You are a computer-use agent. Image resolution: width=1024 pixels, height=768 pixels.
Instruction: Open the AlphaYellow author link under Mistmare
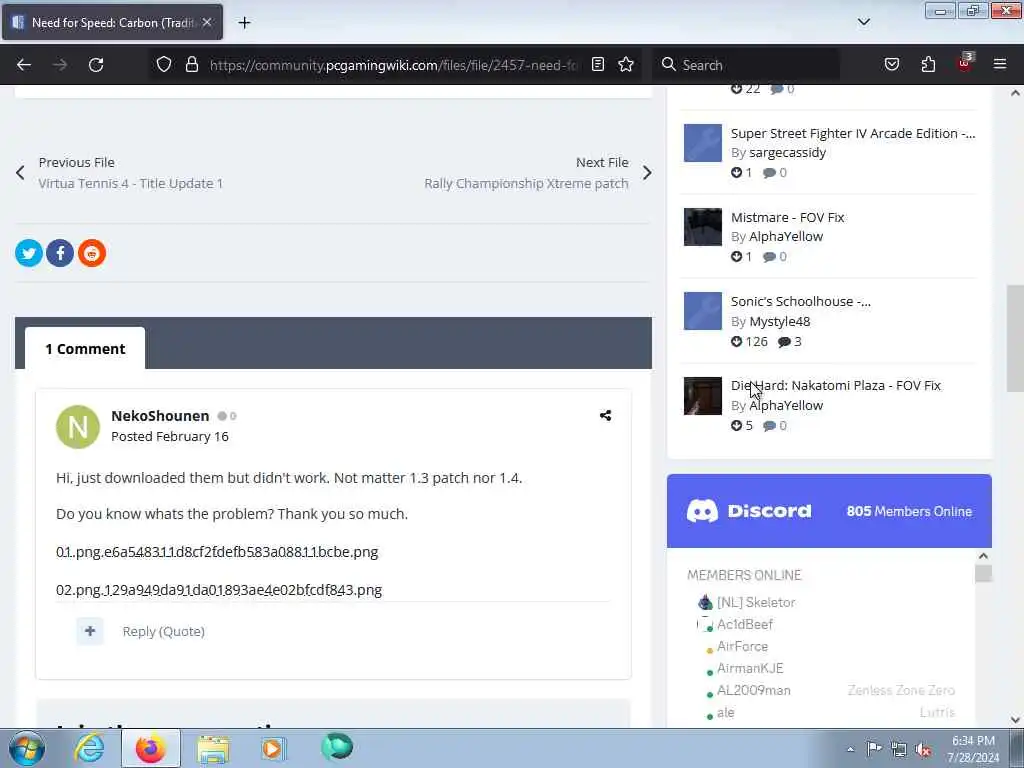[786, 236]
